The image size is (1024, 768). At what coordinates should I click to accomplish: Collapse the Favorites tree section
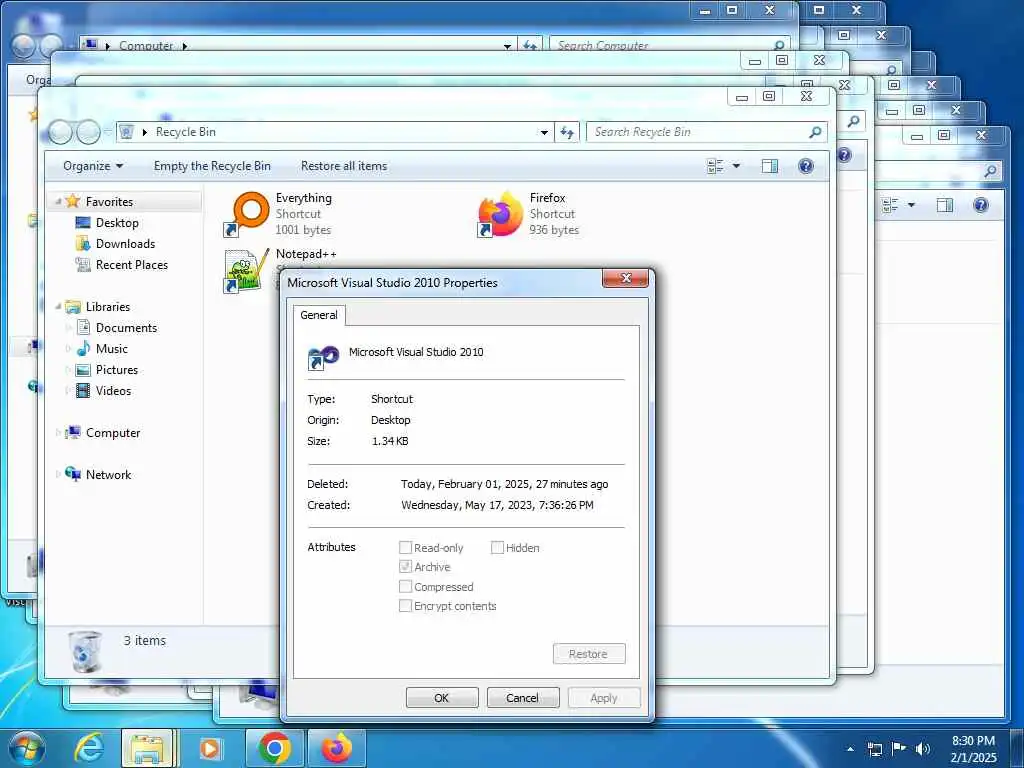58,201
